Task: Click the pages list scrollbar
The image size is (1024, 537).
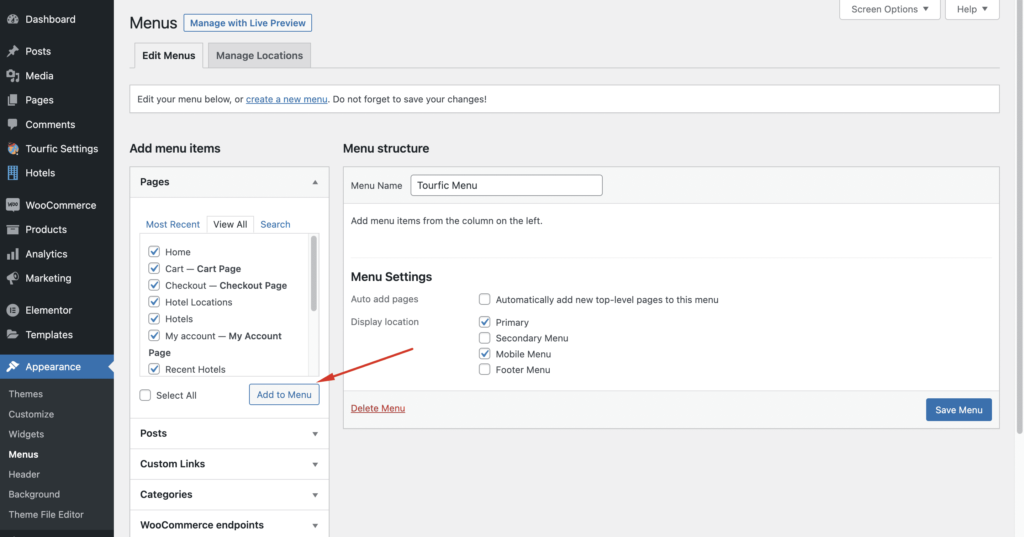Action: [314, 273]
